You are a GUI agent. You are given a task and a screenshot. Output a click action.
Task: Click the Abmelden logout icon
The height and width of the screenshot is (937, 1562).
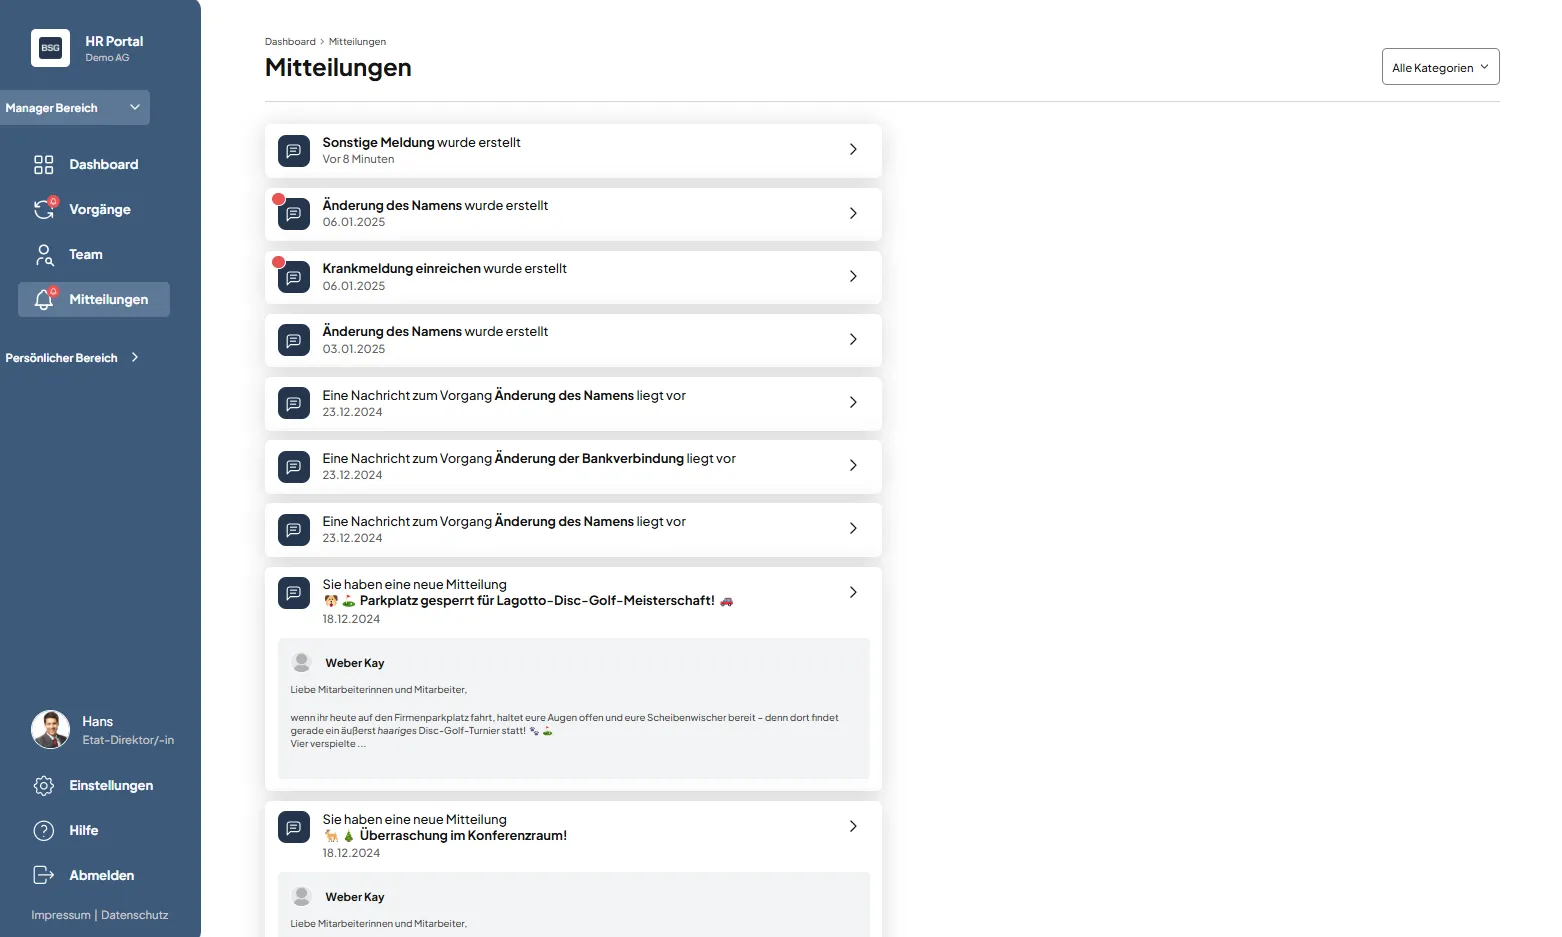click(x=44, y=876)
